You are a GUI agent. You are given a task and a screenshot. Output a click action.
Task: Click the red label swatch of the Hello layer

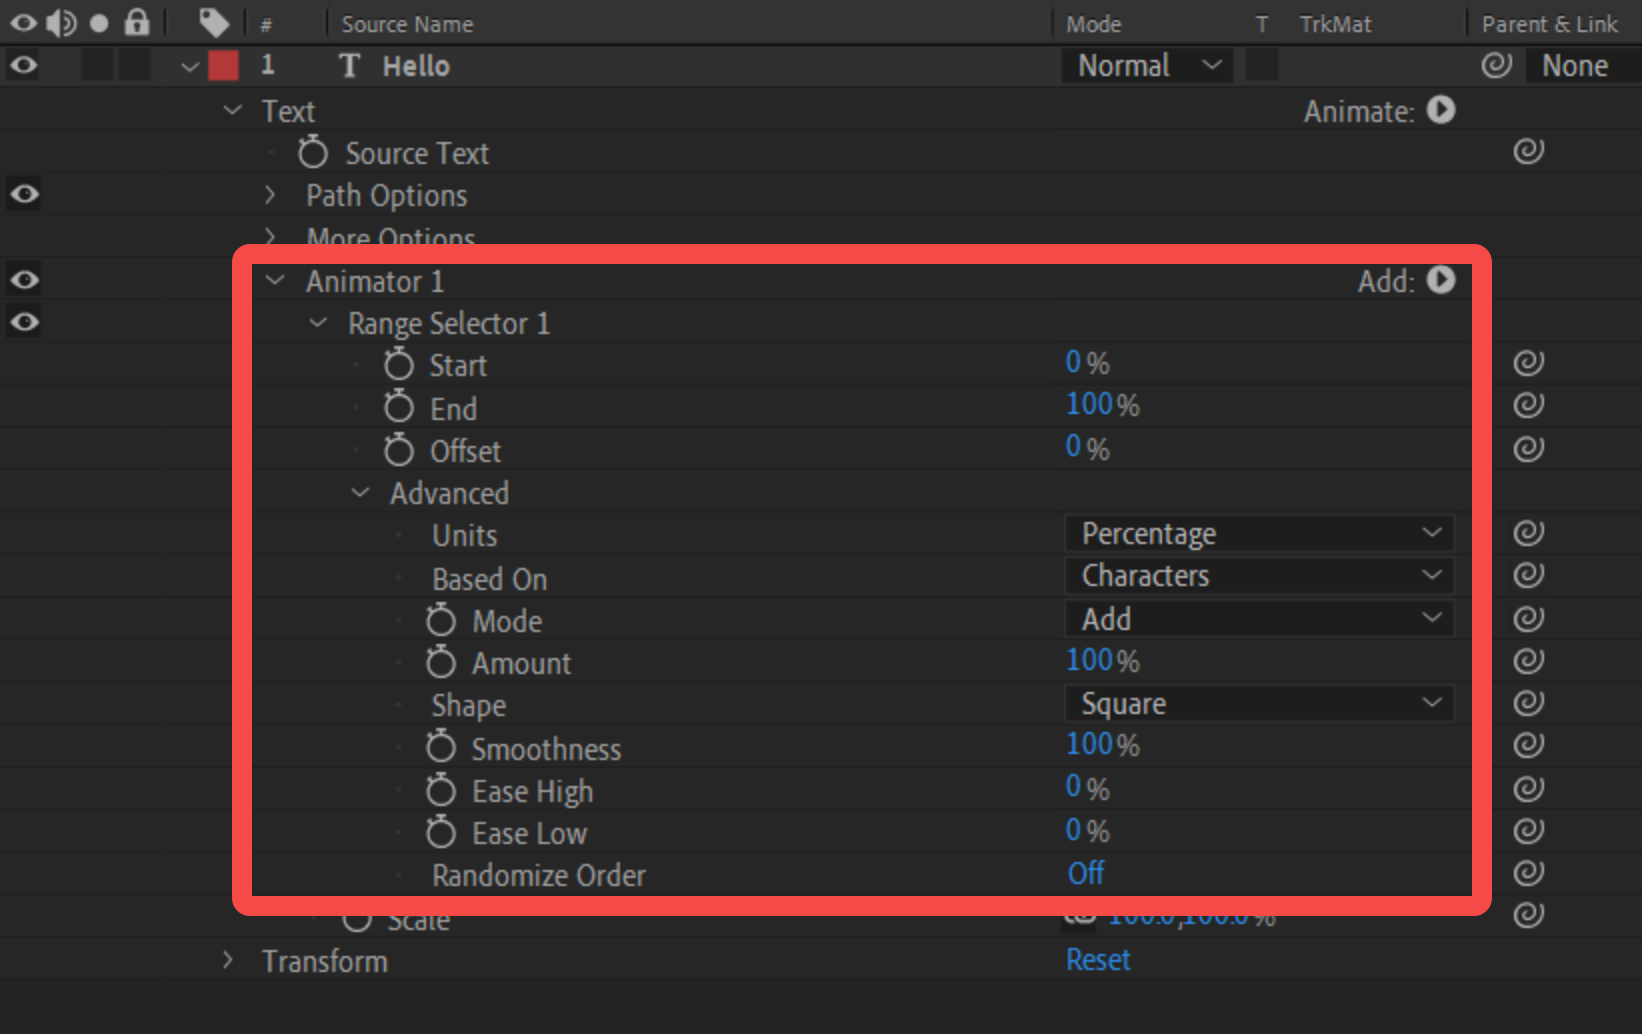(x=223, y=64)
